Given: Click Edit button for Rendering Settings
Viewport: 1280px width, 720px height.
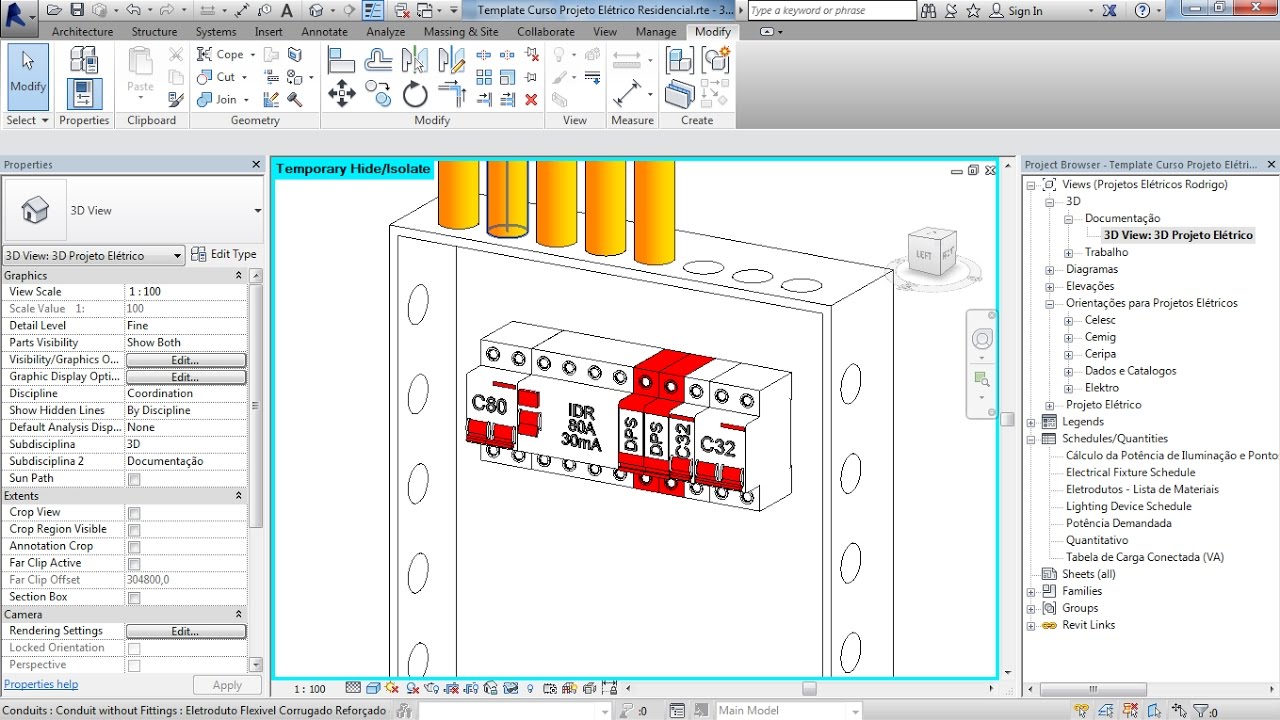Looking at the screenshot, I should coord(185,631).
